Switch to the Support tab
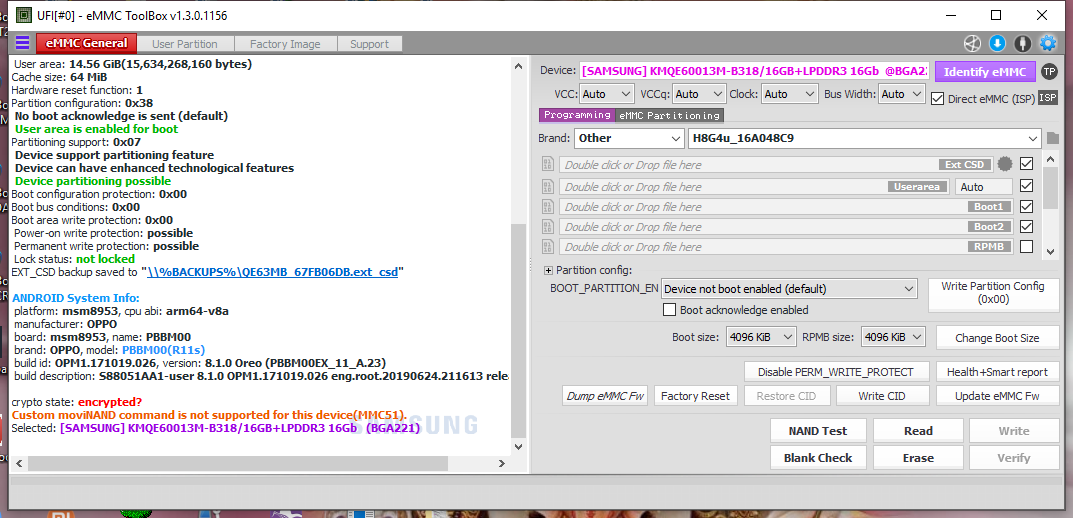1073x518 pixels. [x=370, y=44]
